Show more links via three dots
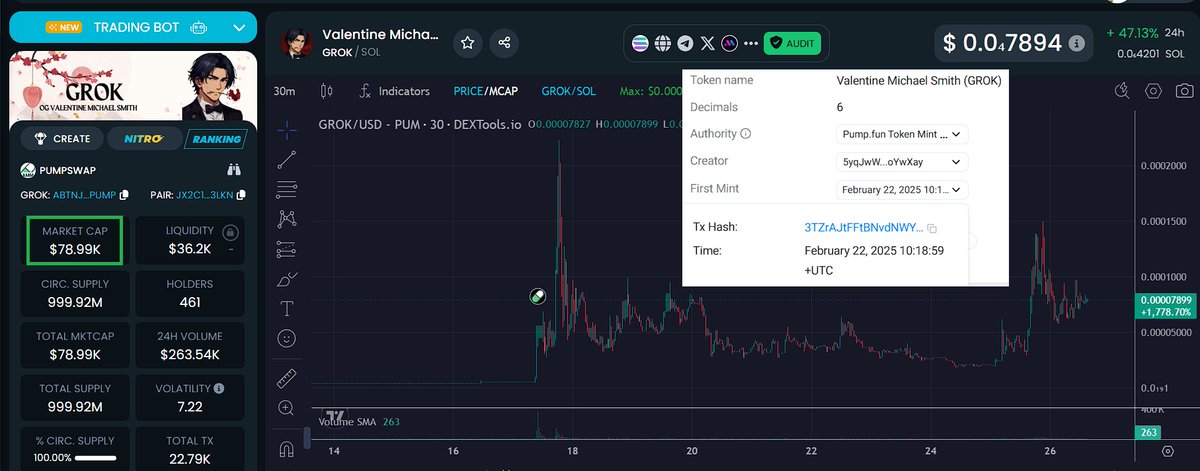 751,43
